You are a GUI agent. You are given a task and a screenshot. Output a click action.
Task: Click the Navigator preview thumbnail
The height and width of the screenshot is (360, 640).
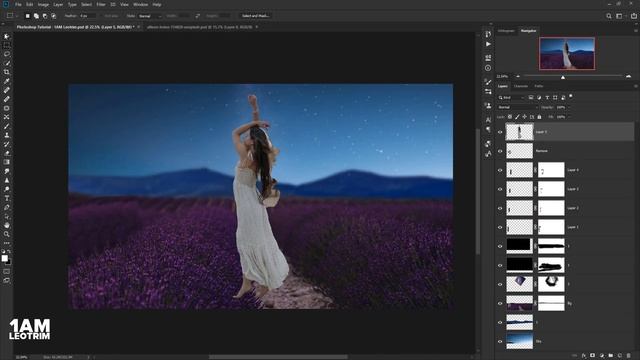[x=567, y=53]
